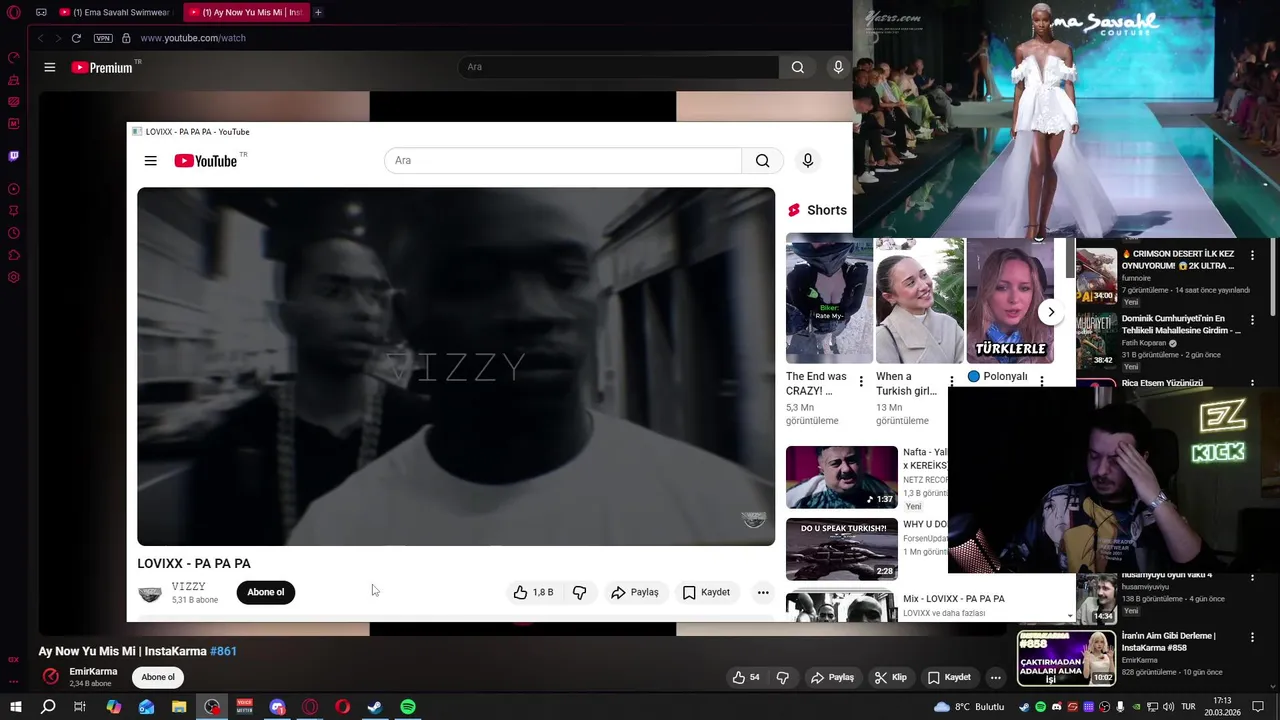Open TÜRKLERLE Polonyalı short thumbnail
The height and width of the screenshot is (720, 1280).
1010,299
